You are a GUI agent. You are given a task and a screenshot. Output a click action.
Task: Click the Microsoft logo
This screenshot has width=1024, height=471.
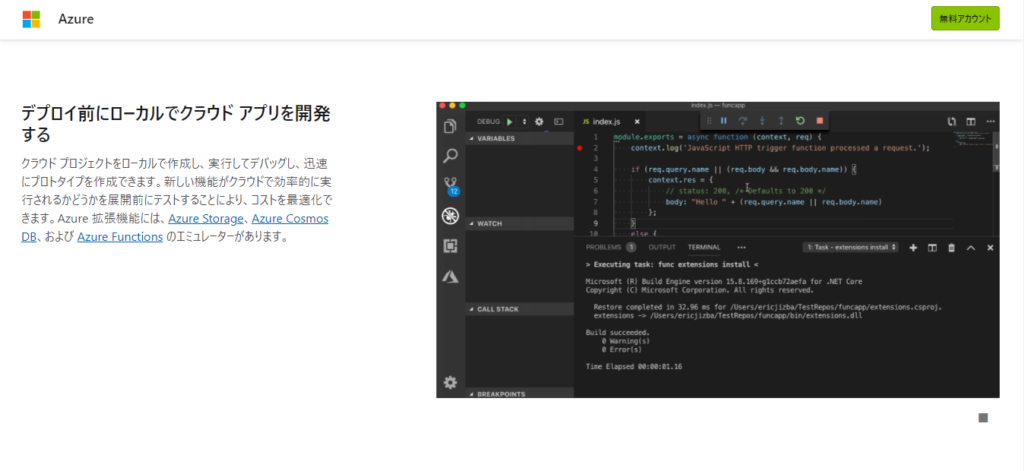(x=31, y=19)
